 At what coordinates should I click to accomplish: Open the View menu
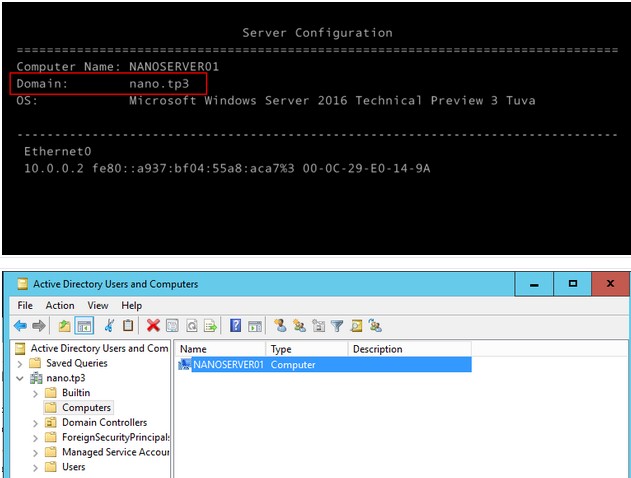point(98,305)
